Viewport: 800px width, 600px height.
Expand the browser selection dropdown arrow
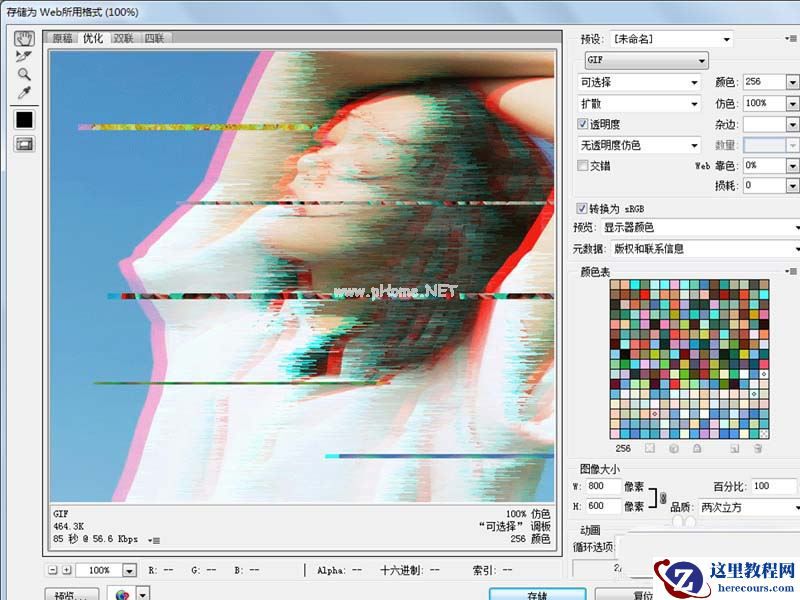[x=143, y=595]
